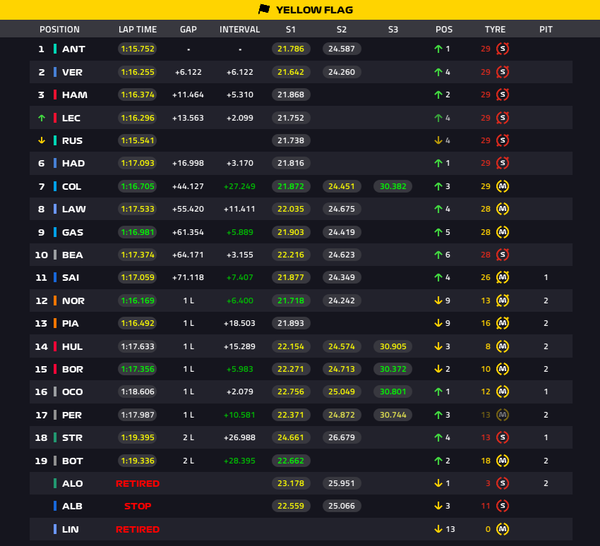Click COL's green lap time 1:16.705

pos(137,186)
